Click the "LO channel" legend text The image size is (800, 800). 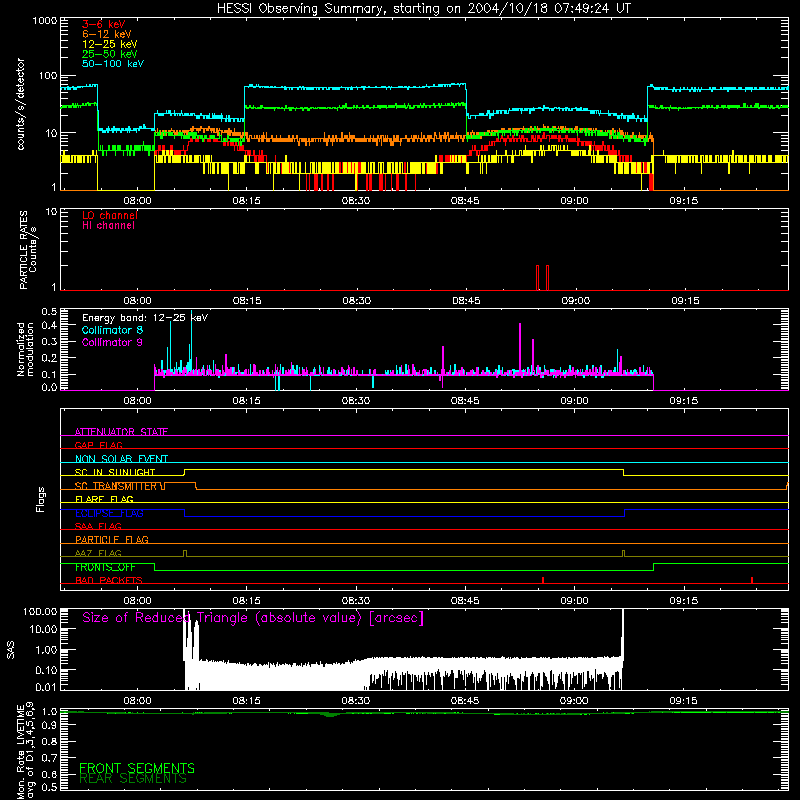tap(110, 215)
